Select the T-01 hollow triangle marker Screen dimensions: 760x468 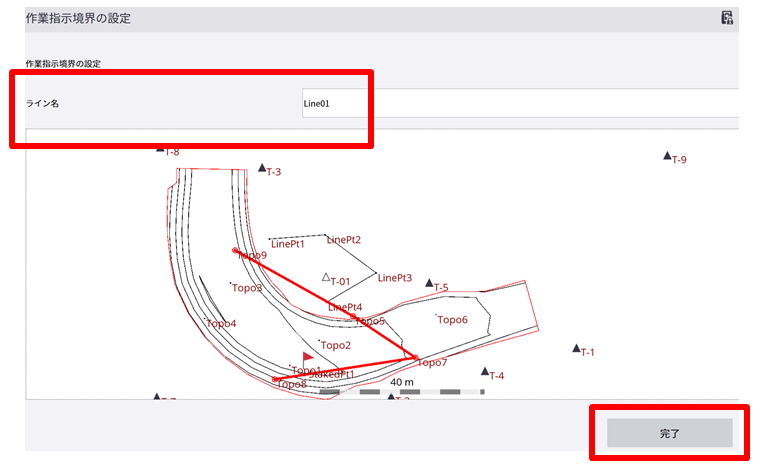[326, 276]
